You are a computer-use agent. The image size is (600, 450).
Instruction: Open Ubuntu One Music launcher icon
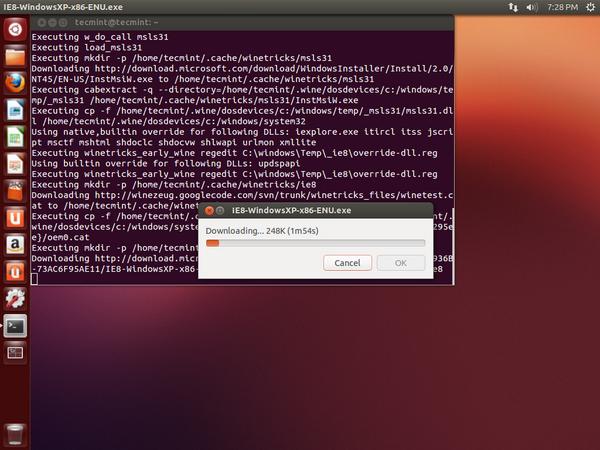[15, 272]
